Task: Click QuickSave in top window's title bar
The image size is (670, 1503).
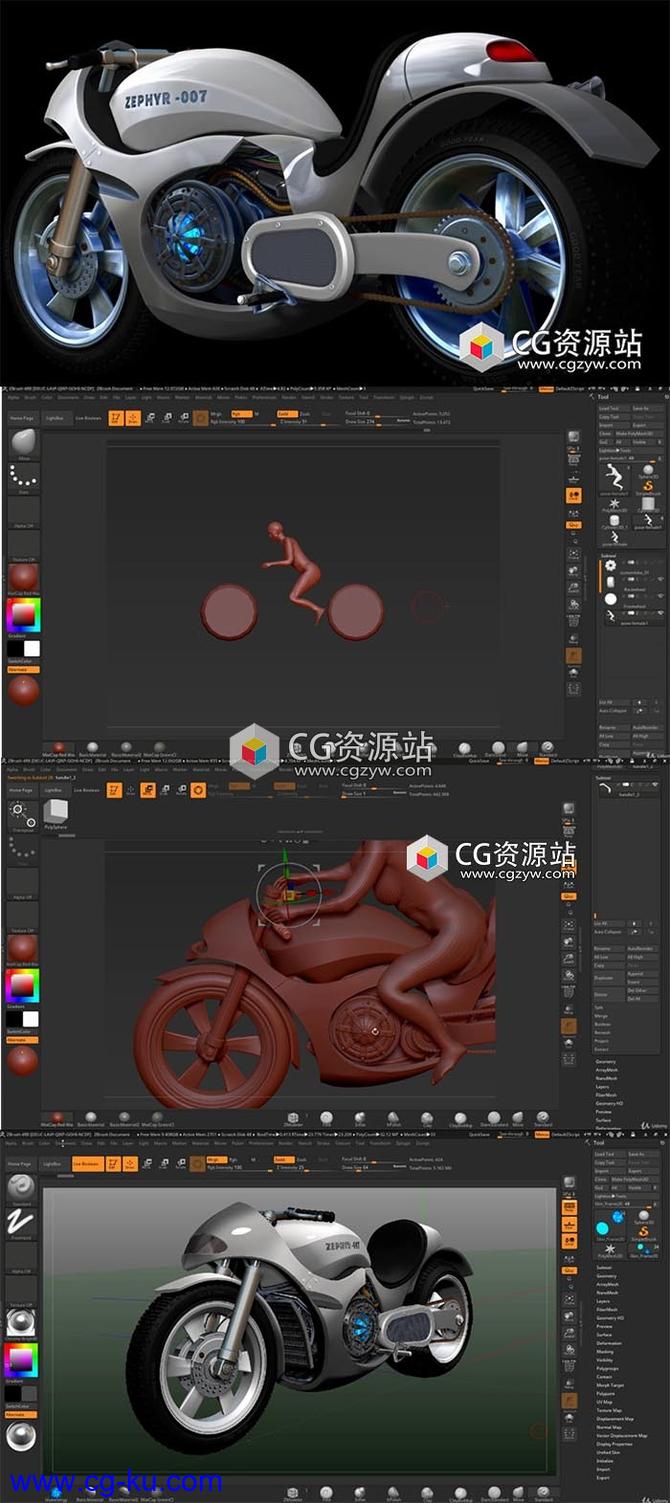Action: click(481, 389)
